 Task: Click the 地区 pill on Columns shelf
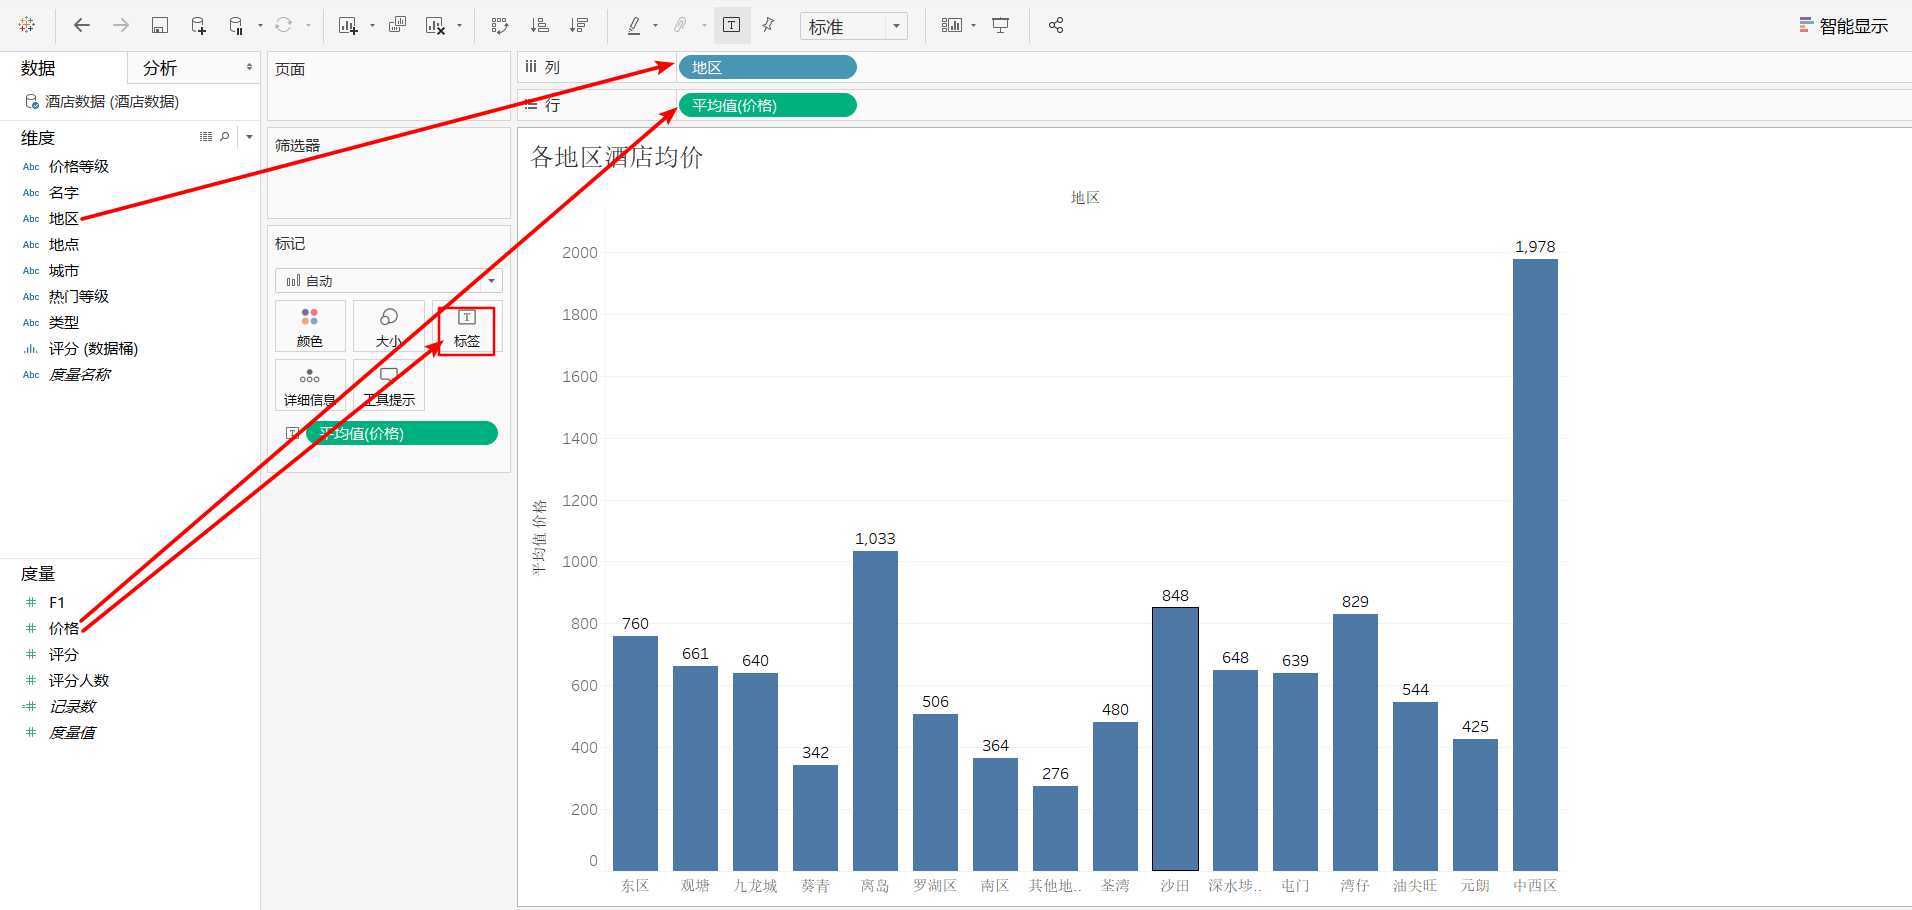click(x=767, y=67)
